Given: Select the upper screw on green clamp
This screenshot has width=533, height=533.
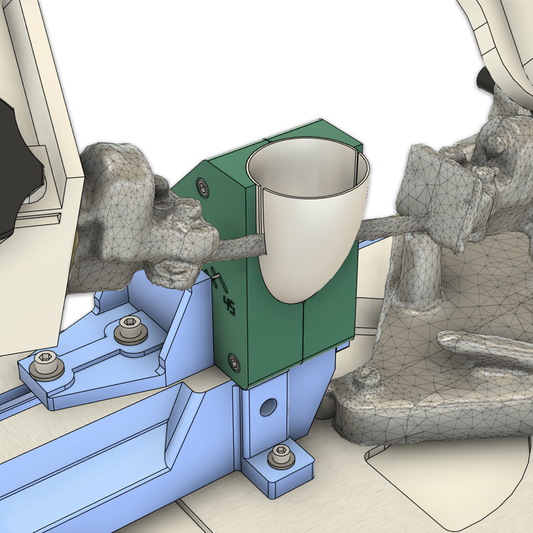Looking at the screenshot, I should (x=203, y=186).
